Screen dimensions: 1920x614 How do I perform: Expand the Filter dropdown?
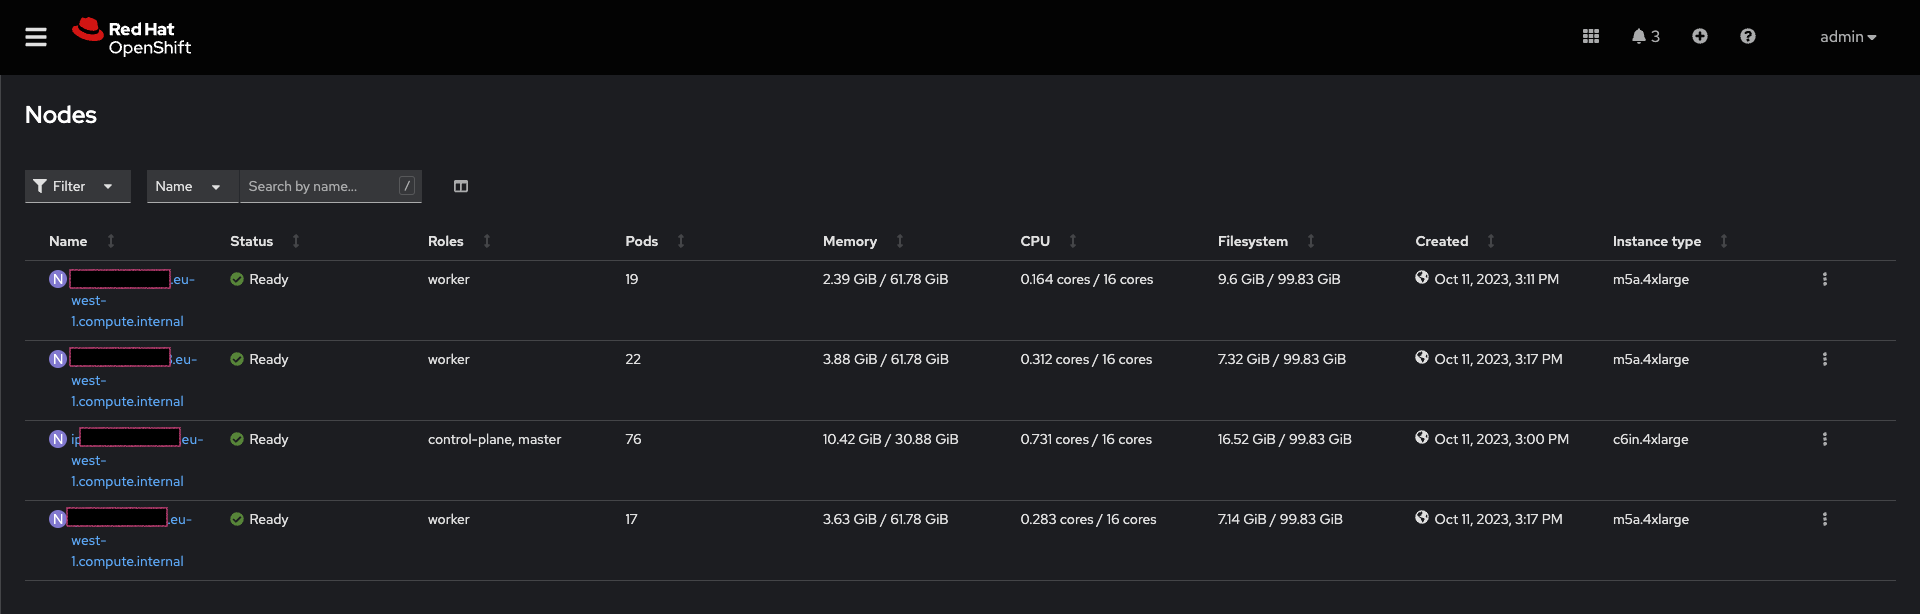[x=77, y=186]
